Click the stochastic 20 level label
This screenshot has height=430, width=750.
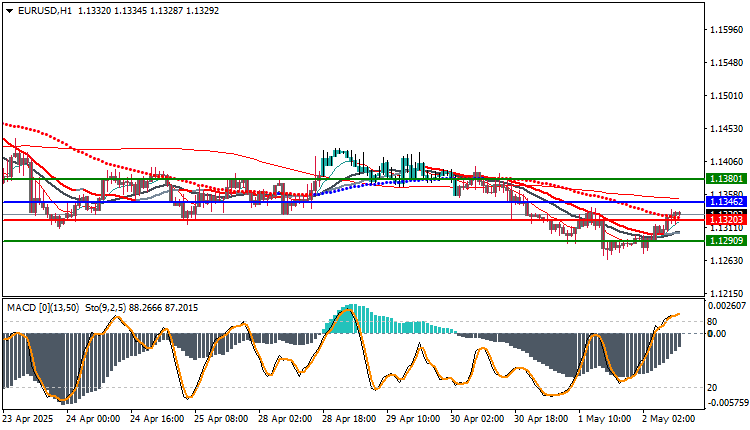point(712,387)
